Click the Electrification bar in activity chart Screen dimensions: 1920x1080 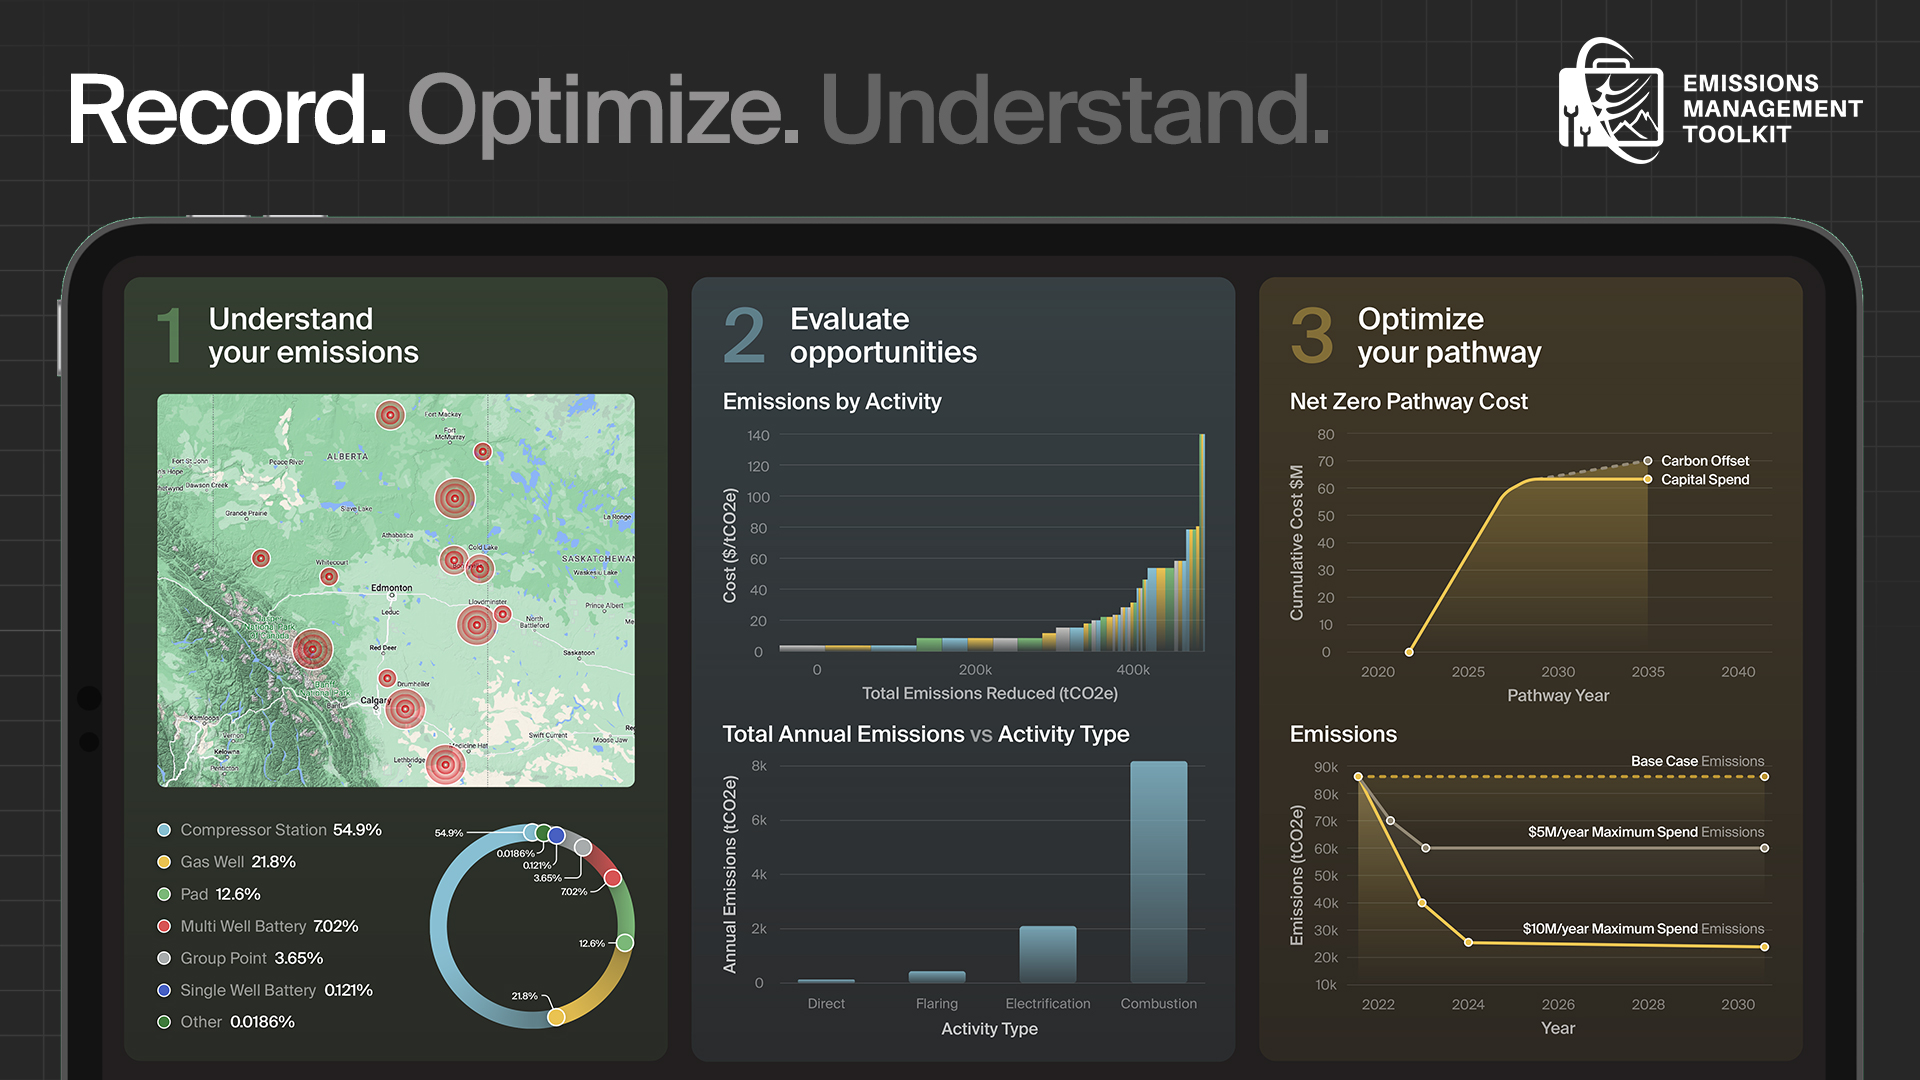[1048, 954]
